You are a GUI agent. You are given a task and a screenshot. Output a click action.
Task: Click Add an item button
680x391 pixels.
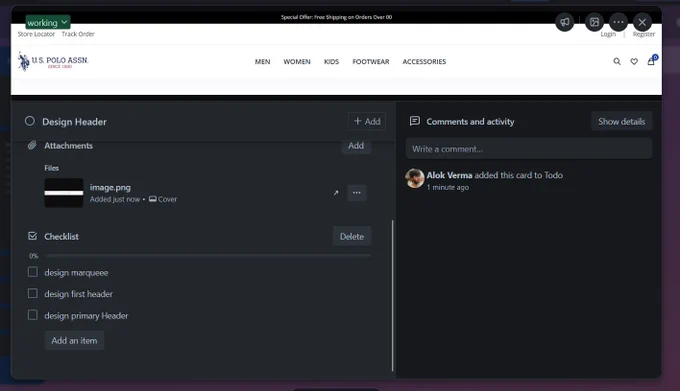pos(74,341)
